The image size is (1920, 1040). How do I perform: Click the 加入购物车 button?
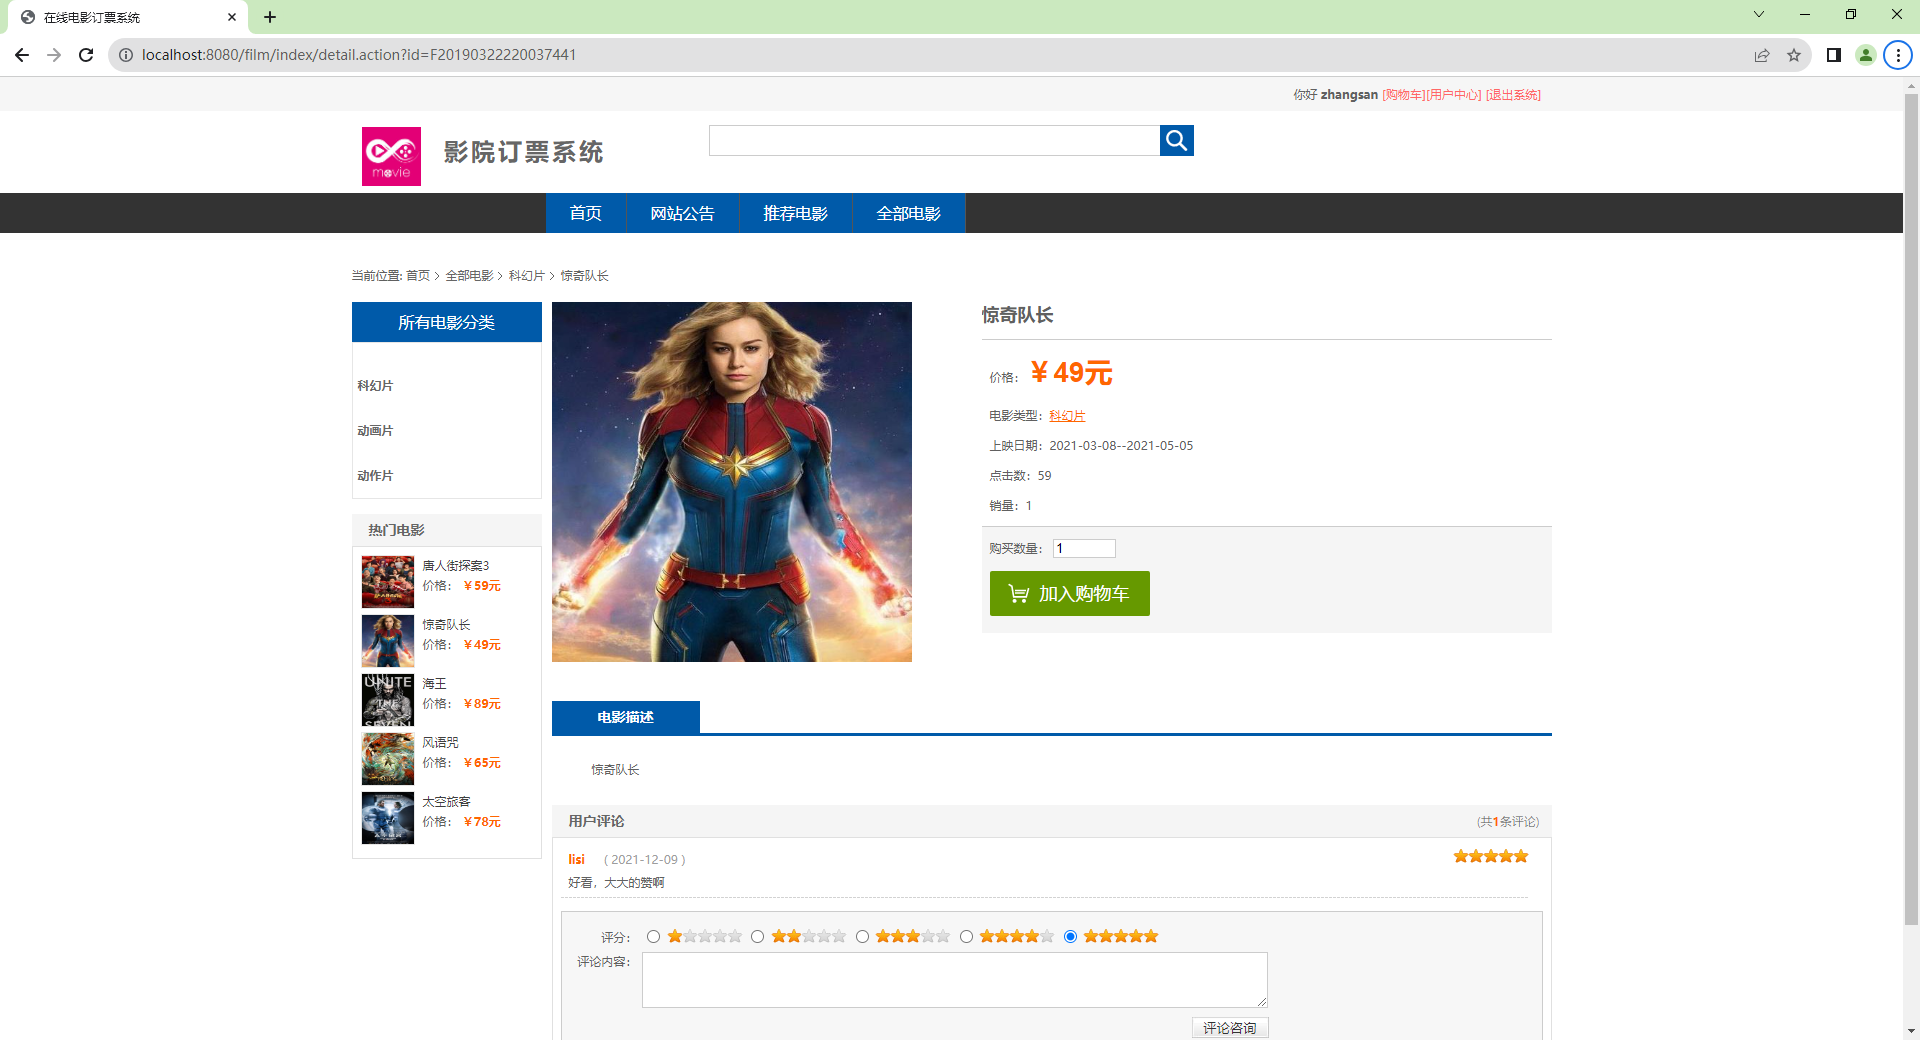click(x=1070, y=593)
